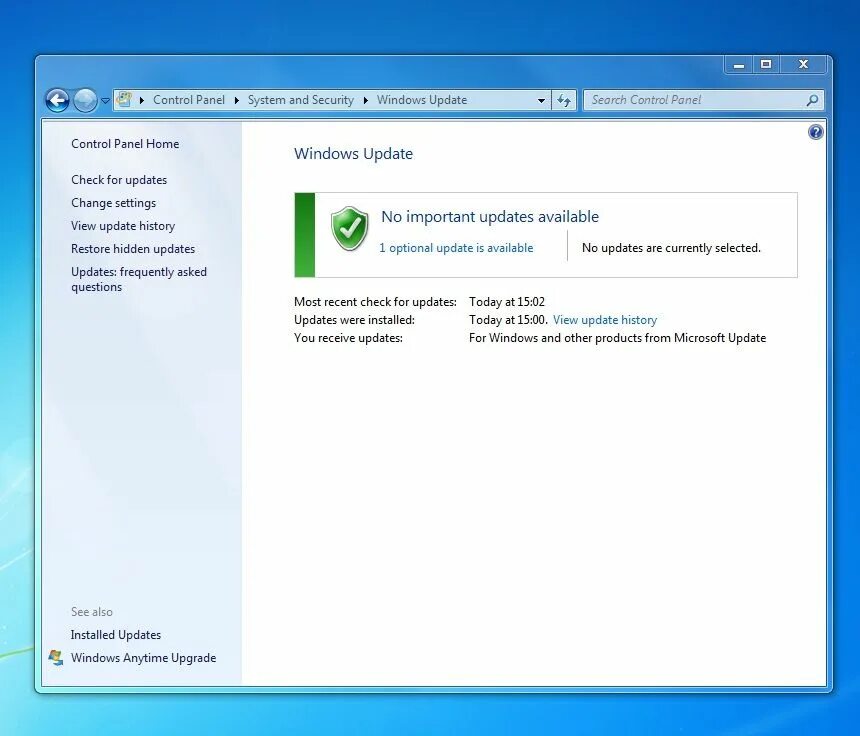The width and height of the screenshot is (860, 736).
Task: Open Control Panel Home
Action: click(125, 144)
